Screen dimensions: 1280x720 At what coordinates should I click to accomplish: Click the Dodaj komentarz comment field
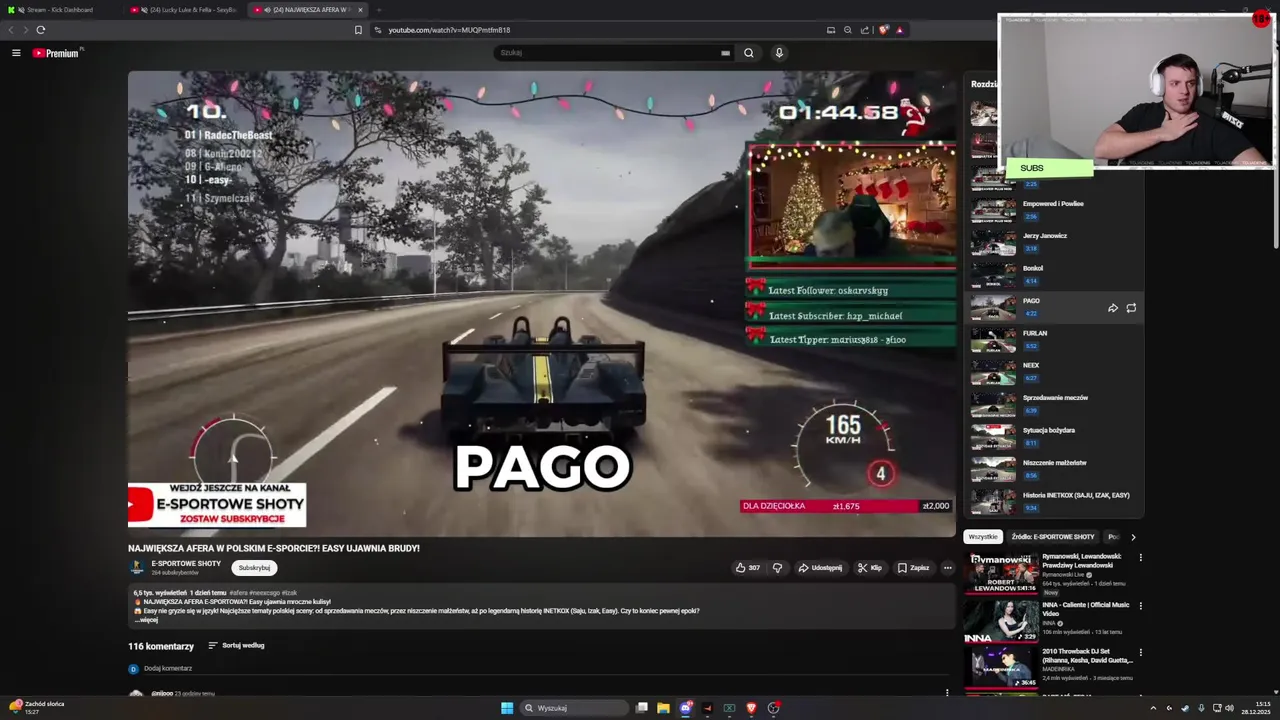540,669
